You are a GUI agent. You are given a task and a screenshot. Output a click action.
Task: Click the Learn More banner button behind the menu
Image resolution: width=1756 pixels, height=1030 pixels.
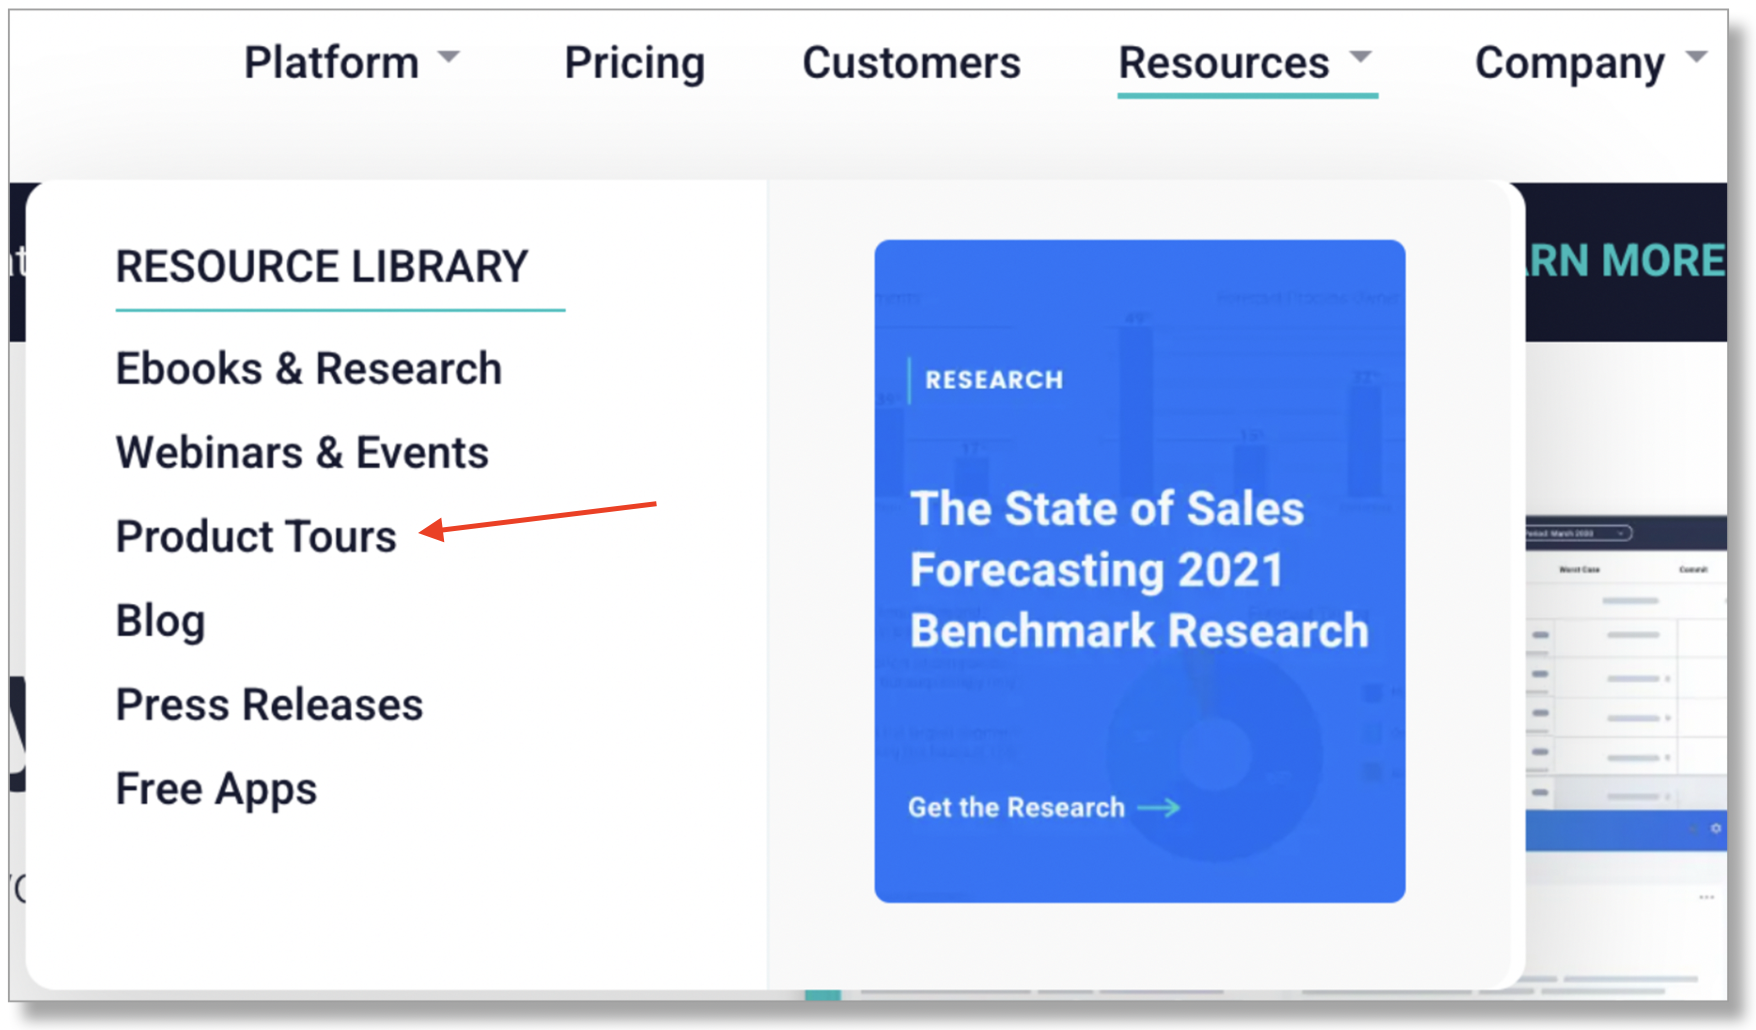pyautogui.click(x=1626, y=261)
